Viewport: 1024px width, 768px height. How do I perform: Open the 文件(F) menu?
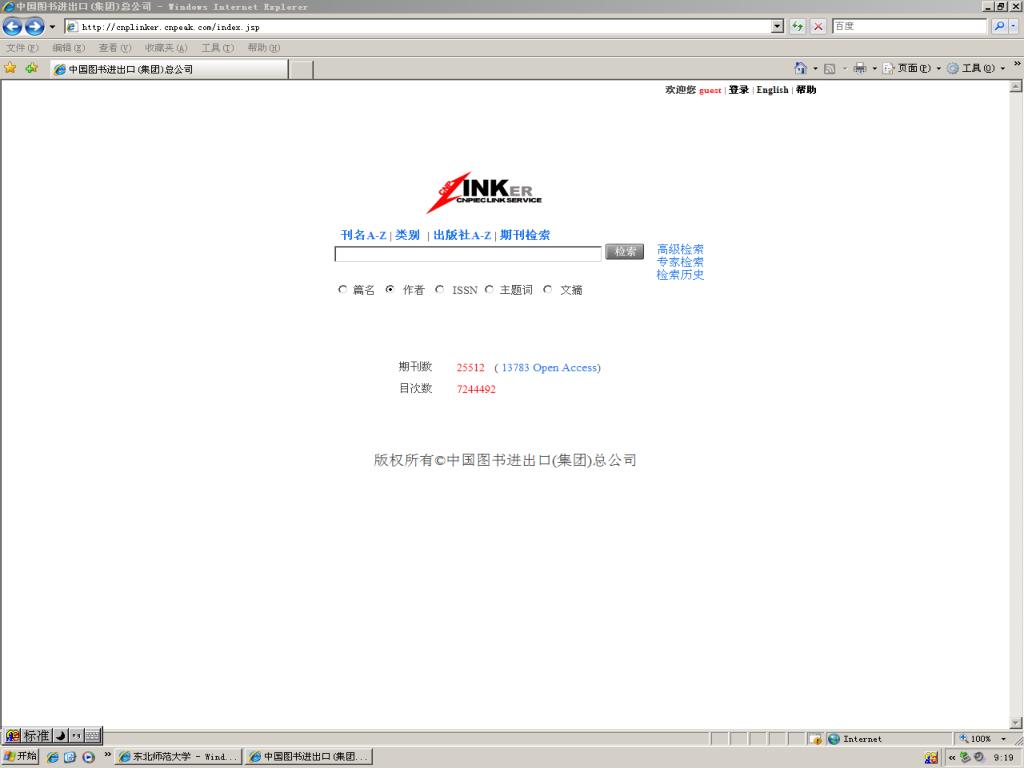(x=22, y=48)
